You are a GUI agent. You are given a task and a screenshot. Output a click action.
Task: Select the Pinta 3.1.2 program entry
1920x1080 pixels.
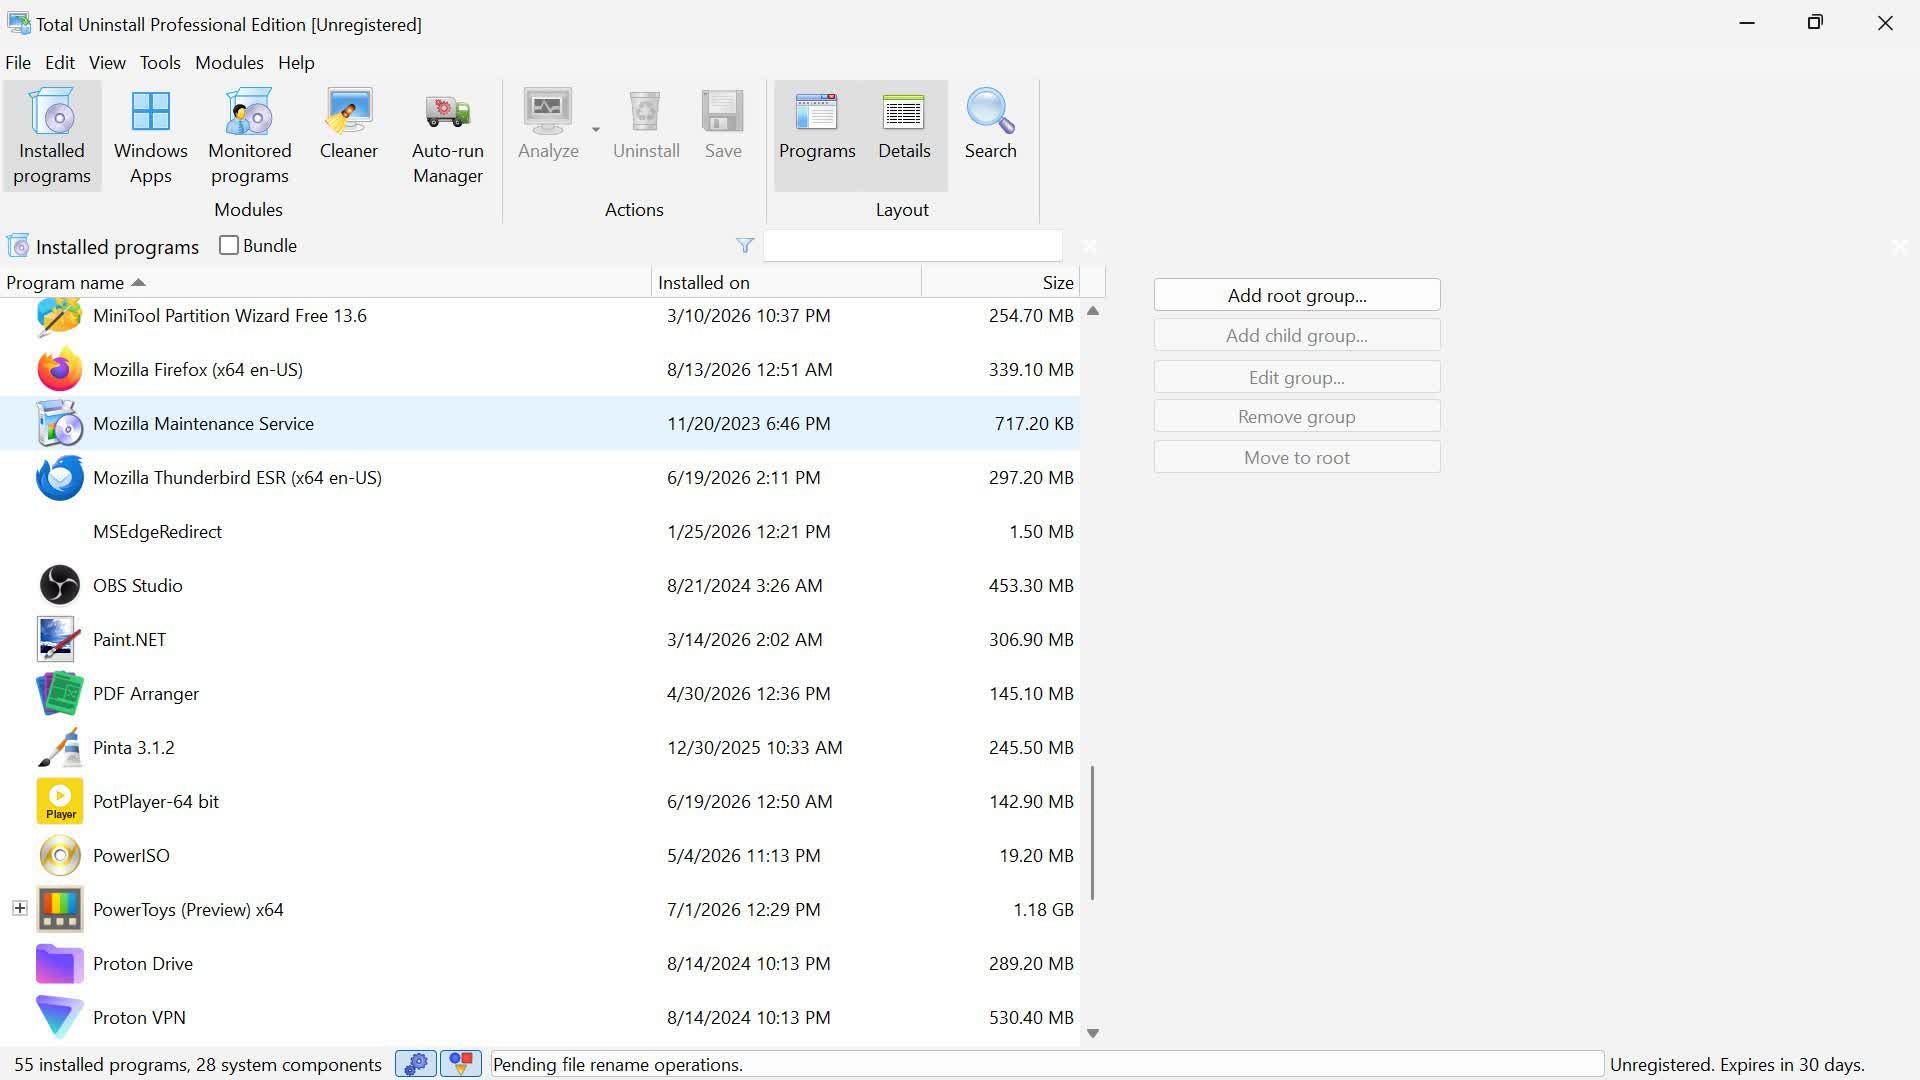click(x=133, y=748)
